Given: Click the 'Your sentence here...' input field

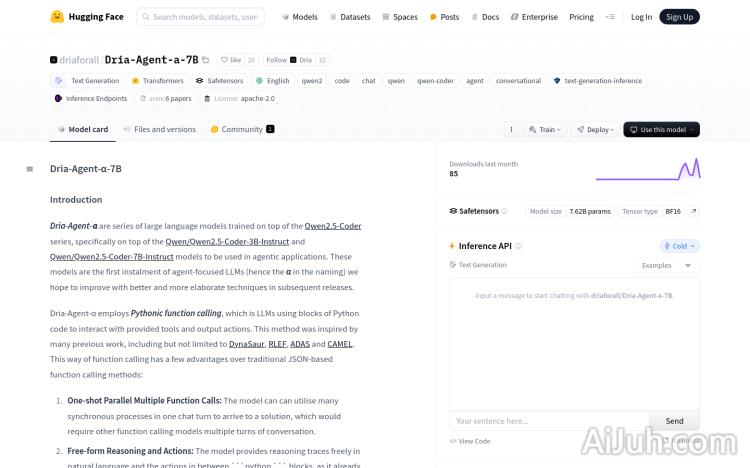Looking at the screenshot, I should pyautogui.click(x=548, y=421).
